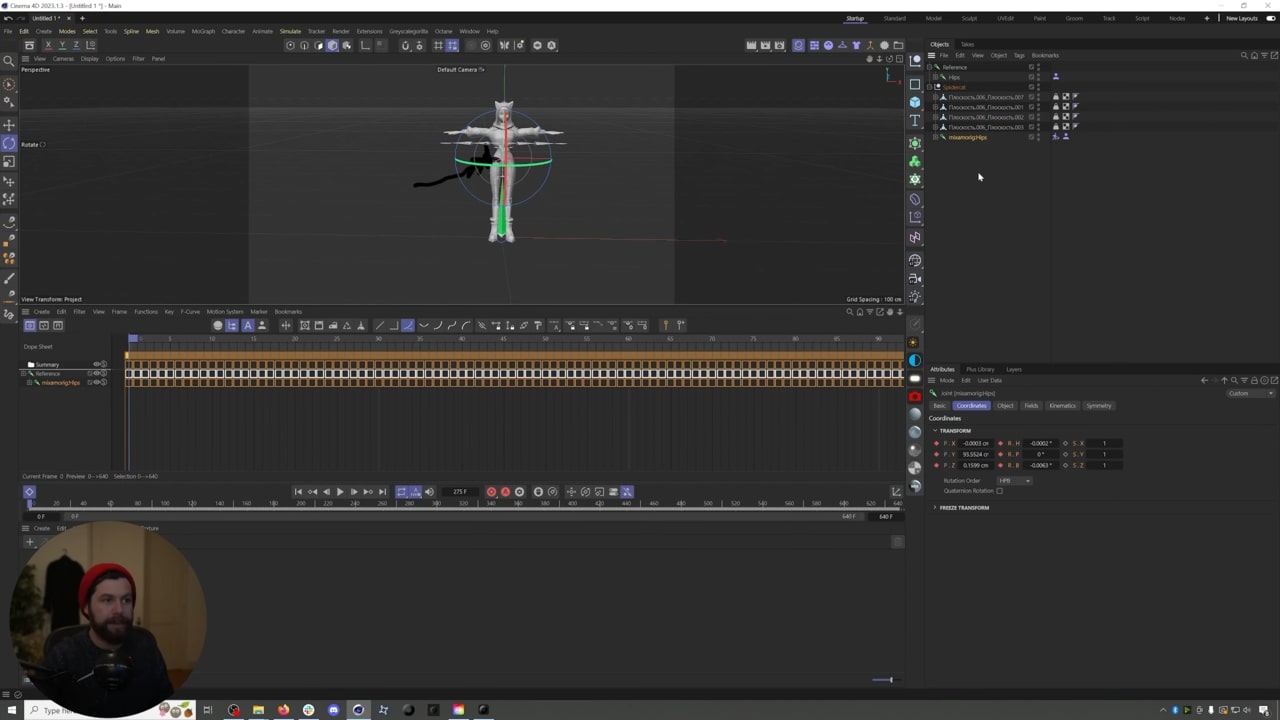Switch timeline to F-Curve mode icon
This screenshot has width=1280, height=720.
click(44, 325)
